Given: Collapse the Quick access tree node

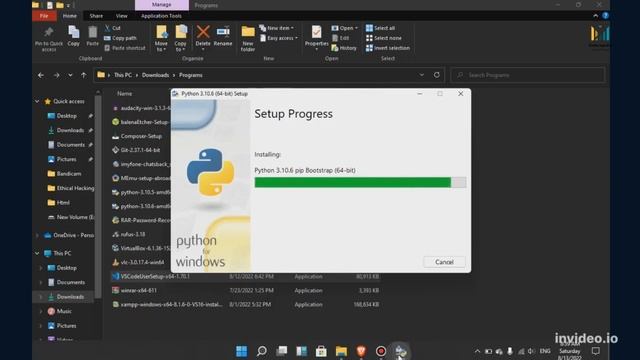Looking at the screenshot, I should (37, 101).
